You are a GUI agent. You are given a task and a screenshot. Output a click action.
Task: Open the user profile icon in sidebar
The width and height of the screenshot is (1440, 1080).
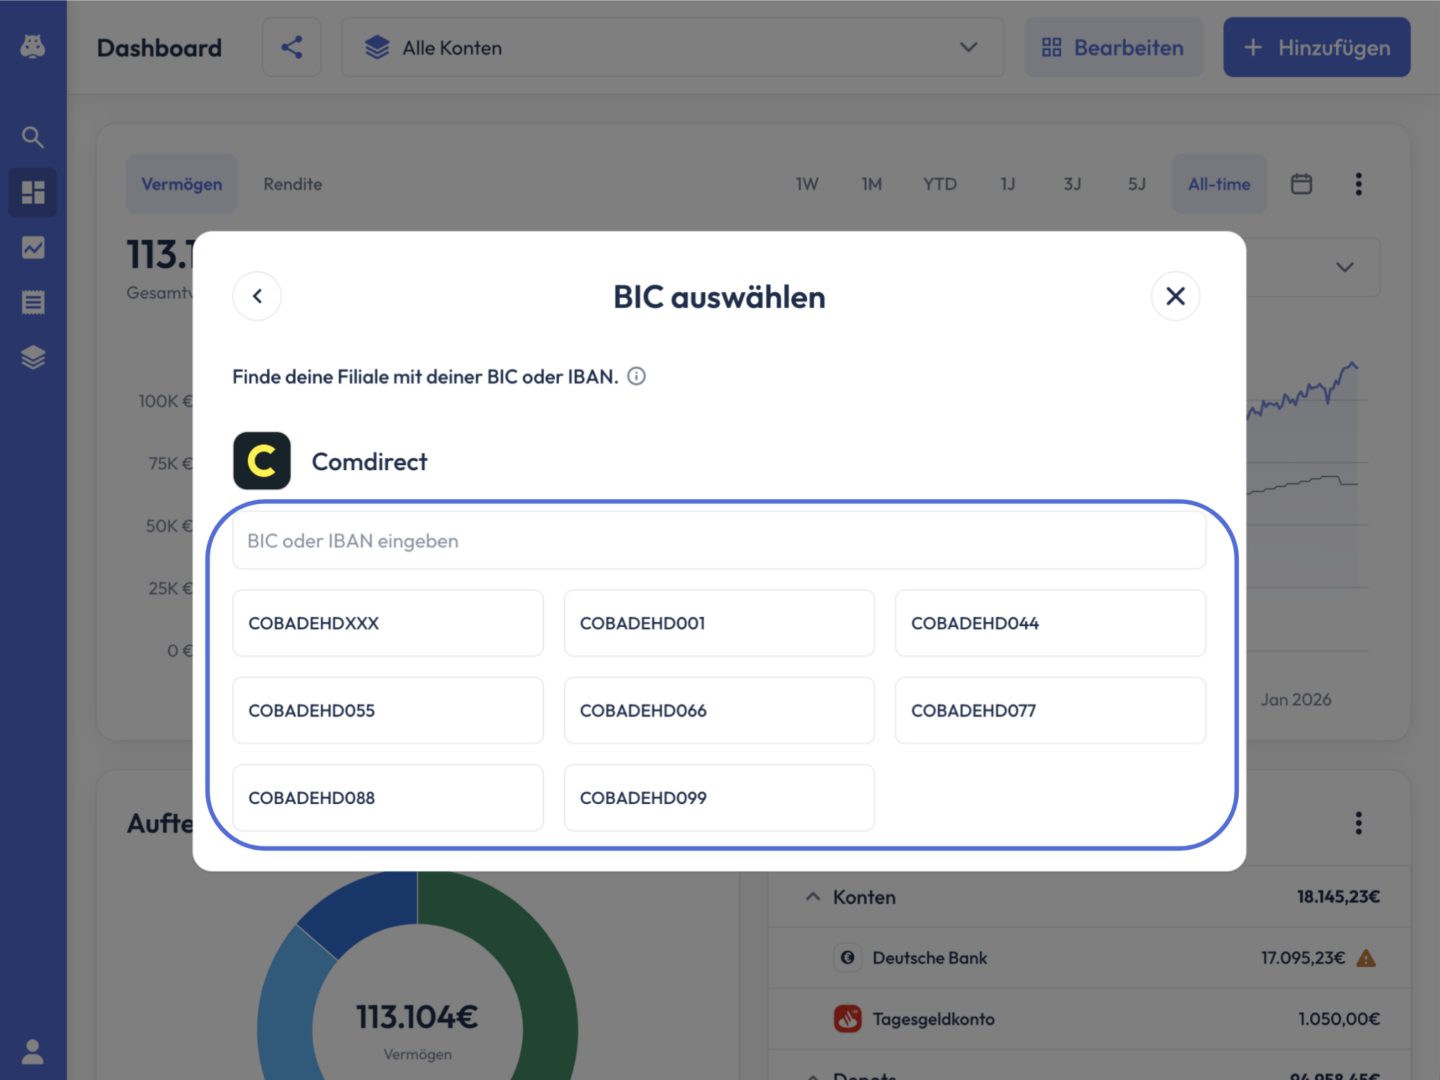click(33, 1051)
